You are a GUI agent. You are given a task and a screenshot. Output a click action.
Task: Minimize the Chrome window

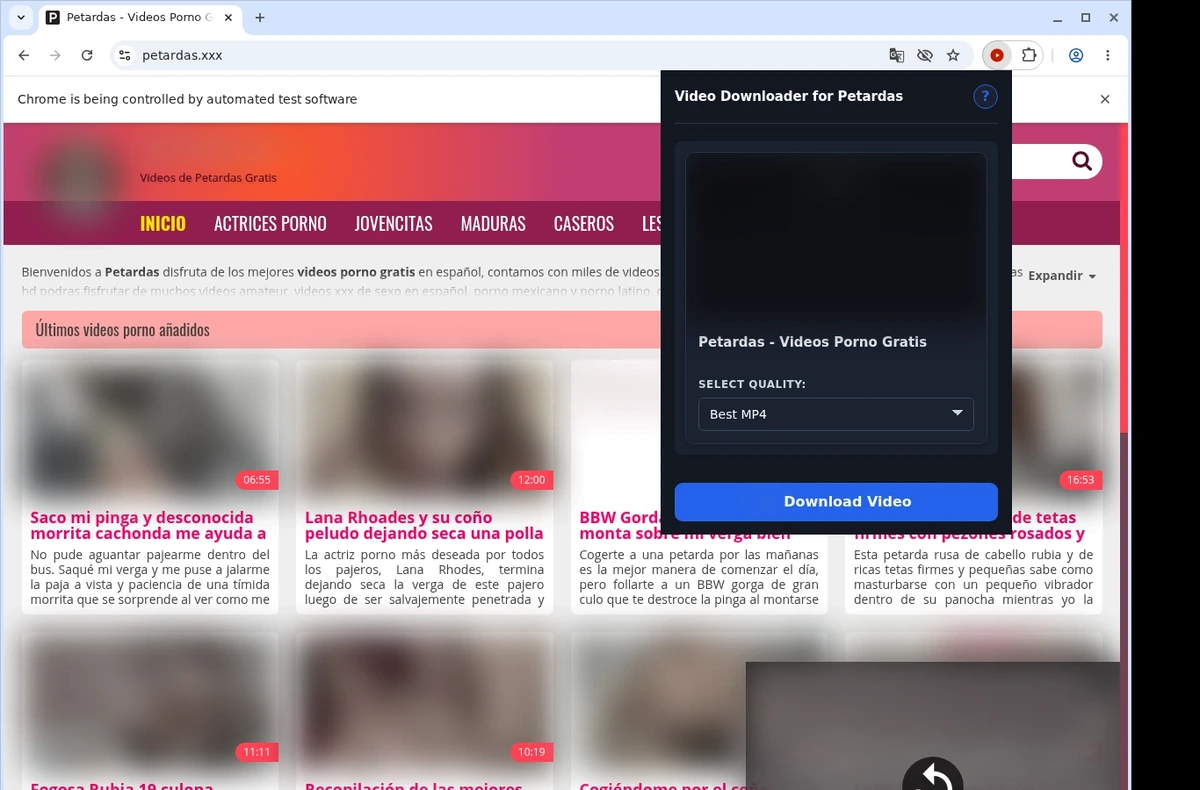pyautogui.click(x=1058, y=18)
